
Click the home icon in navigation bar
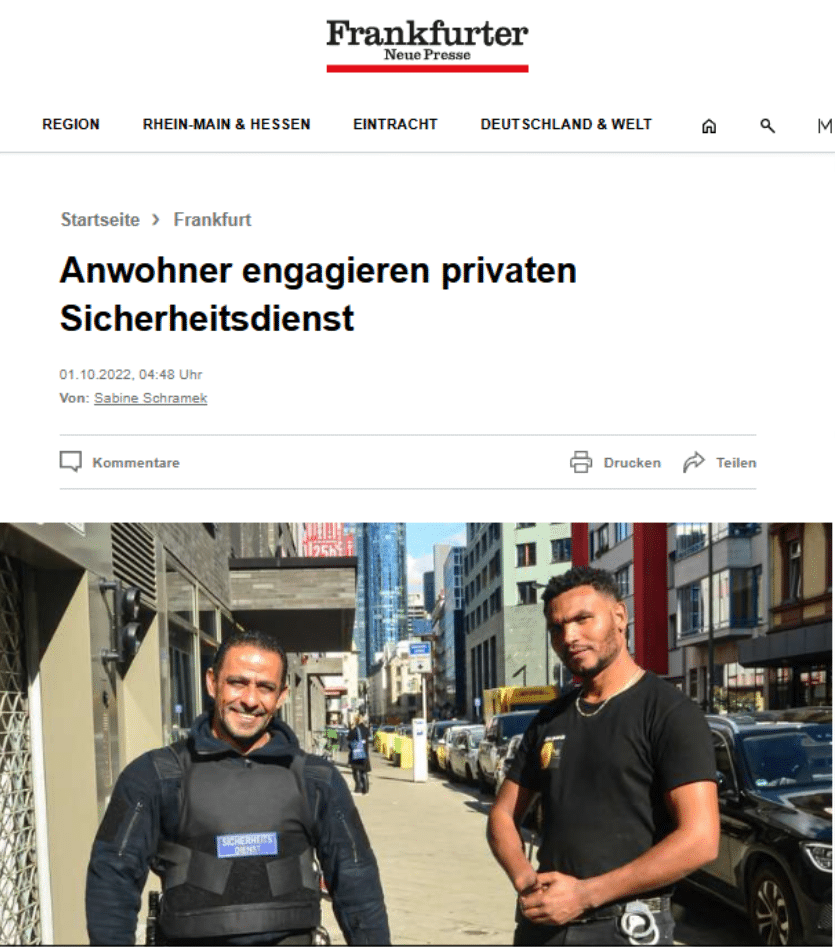709,126
